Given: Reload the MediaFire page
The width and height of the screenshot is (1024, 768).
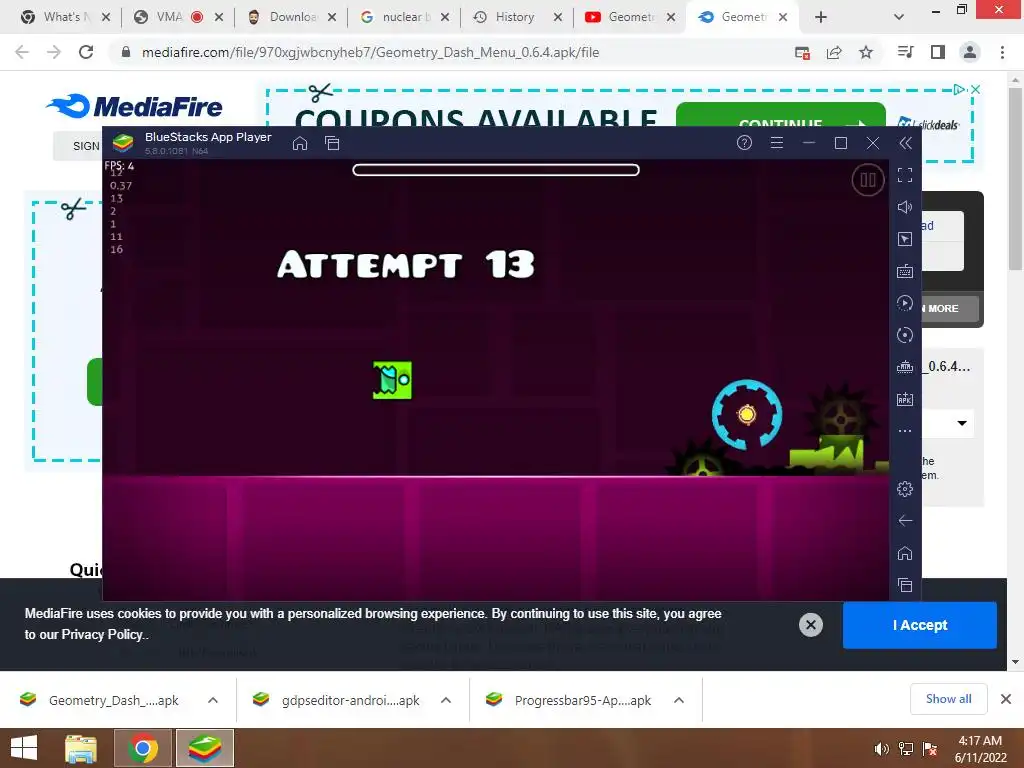Looking at the screenshot, I should (86, 52).
